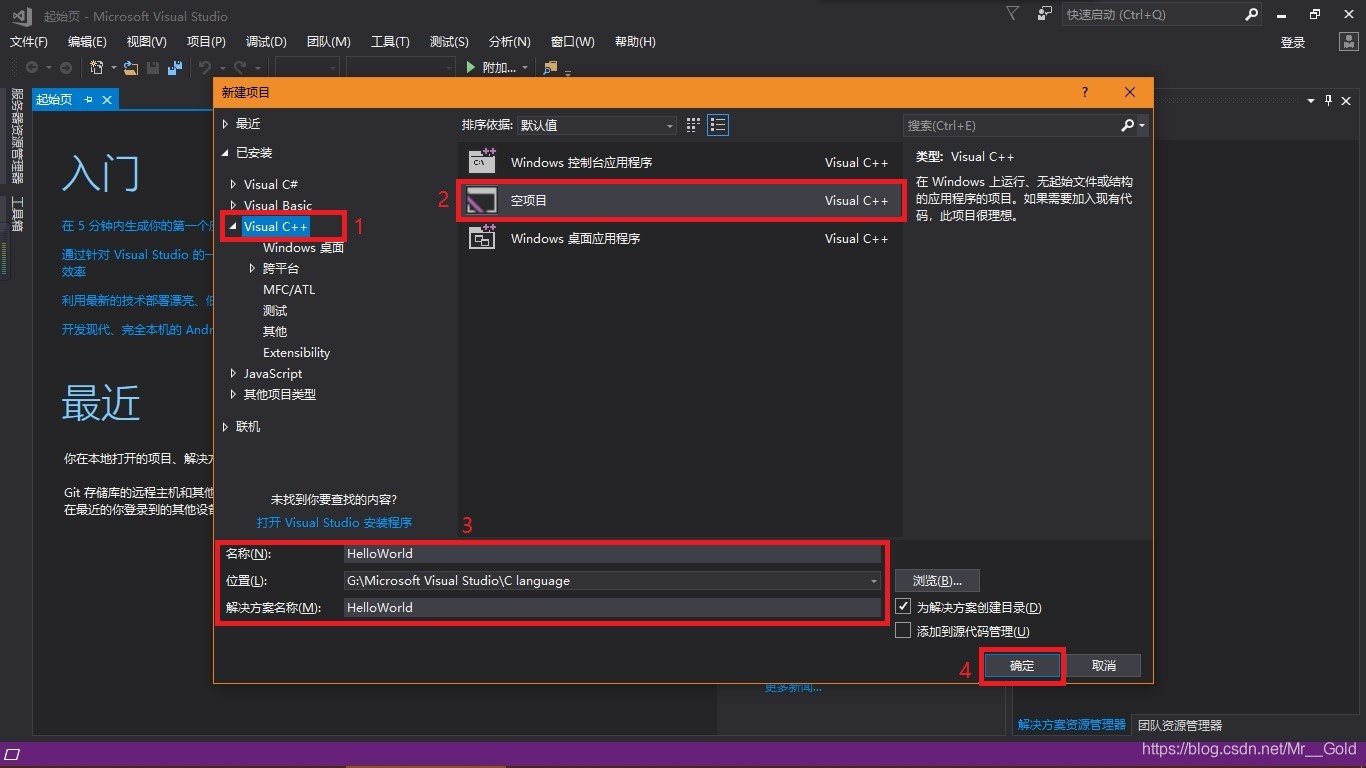Image resolution: width=1366 pixels, height=768 pixels.
Task: Open the 文件(F) menu
Action: (29, 41)
